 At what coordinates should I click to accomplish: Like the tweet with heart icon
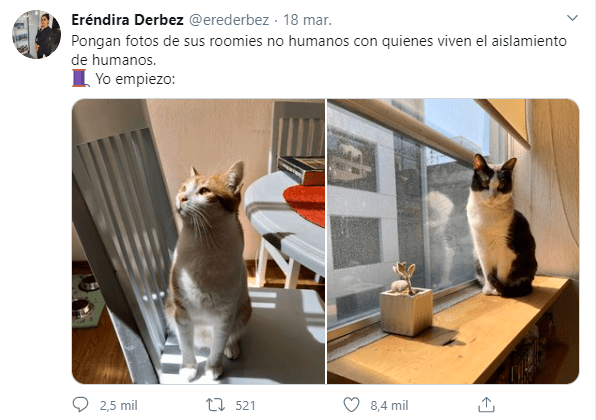point(351,405)
